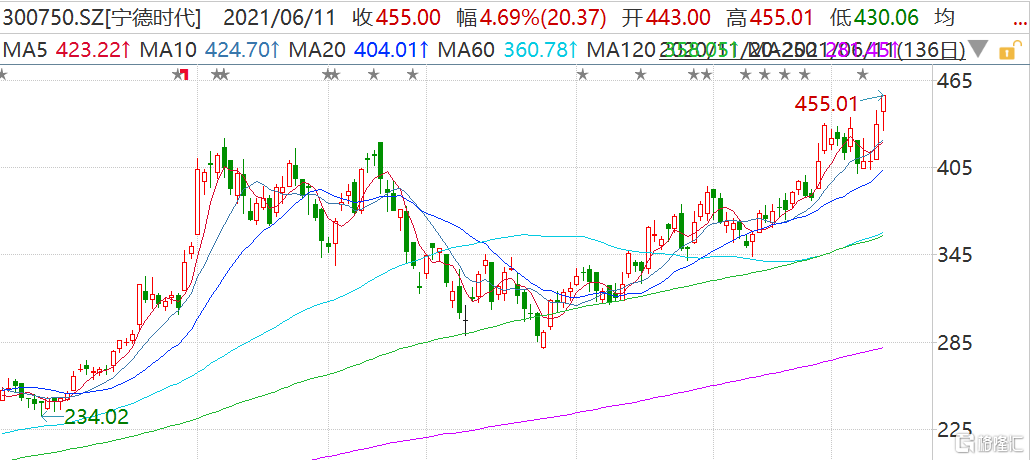Select the stock title 300750.SZ[宁德时代]
The width and height of the screenshot is (1030, 460).
point(101,18)
